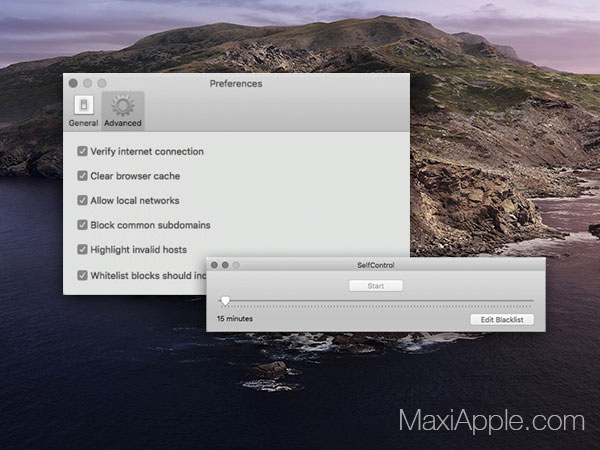This screenshot has height=450, width=600.
Task: Toggle the Whitelist blocks checkbox
Action: (x=82, y=276)
